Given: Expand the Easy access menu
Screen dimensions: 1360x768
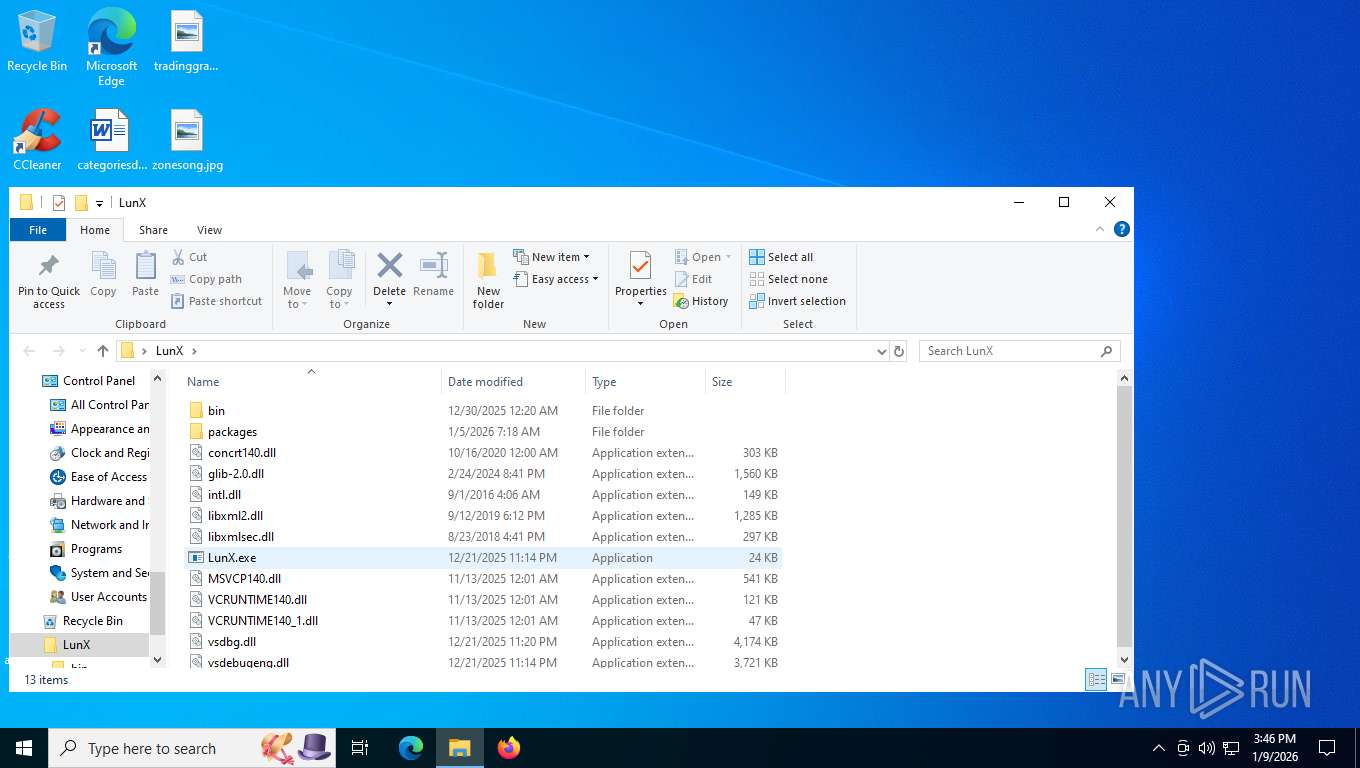Looking at the screenshot, I should coord(555,279).
